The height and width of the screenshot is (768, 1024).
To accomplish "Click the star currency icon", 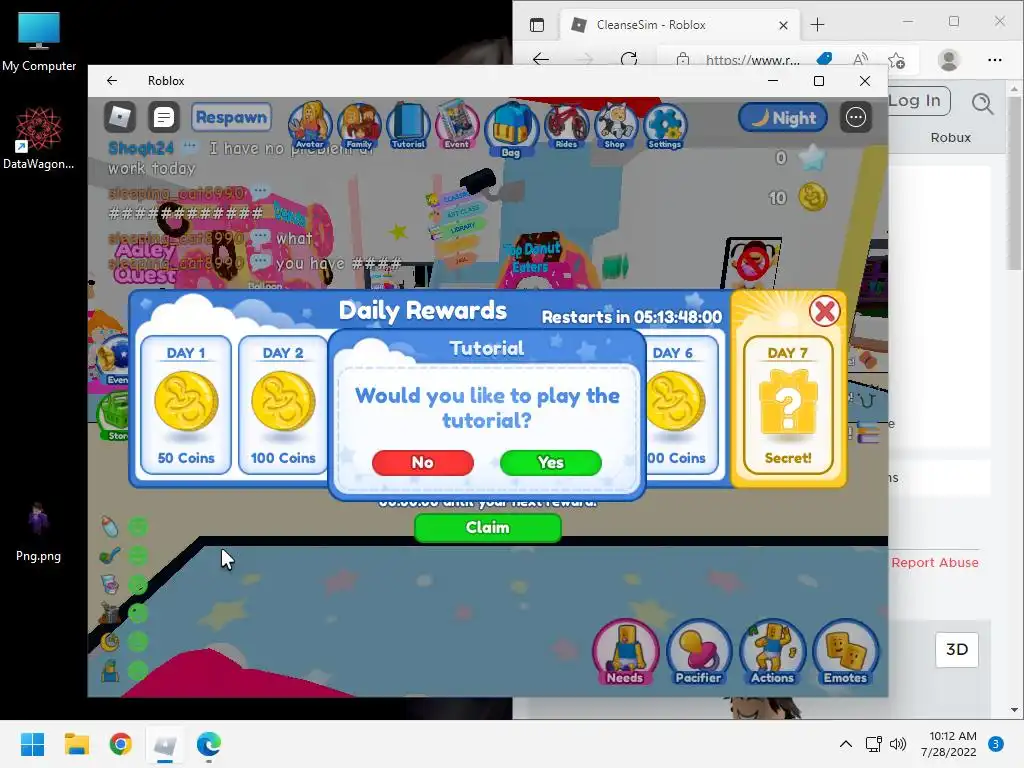I will (x=812, y=158).
